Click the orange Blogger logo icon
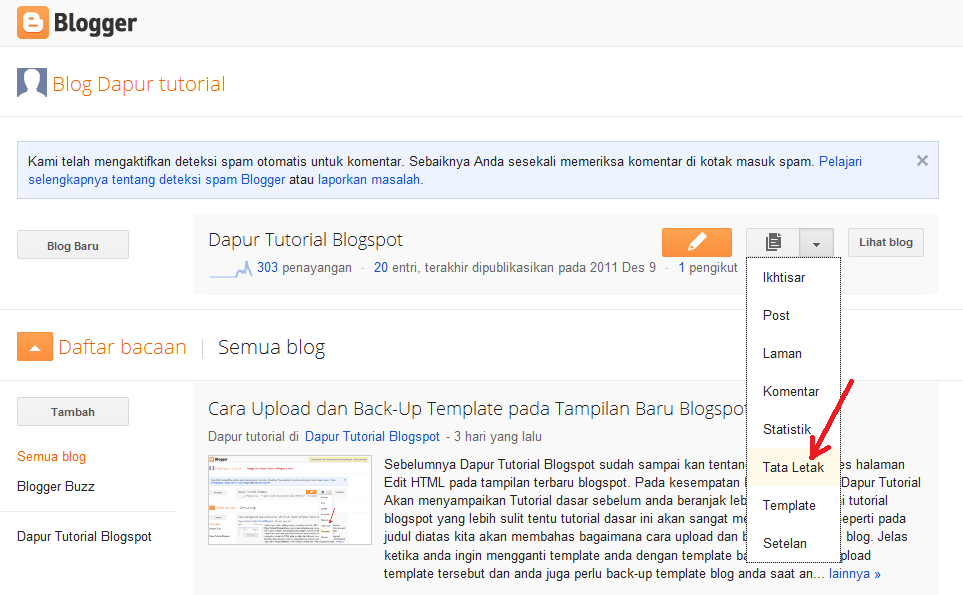The image size is (963, 595). [x=33, y=23]
